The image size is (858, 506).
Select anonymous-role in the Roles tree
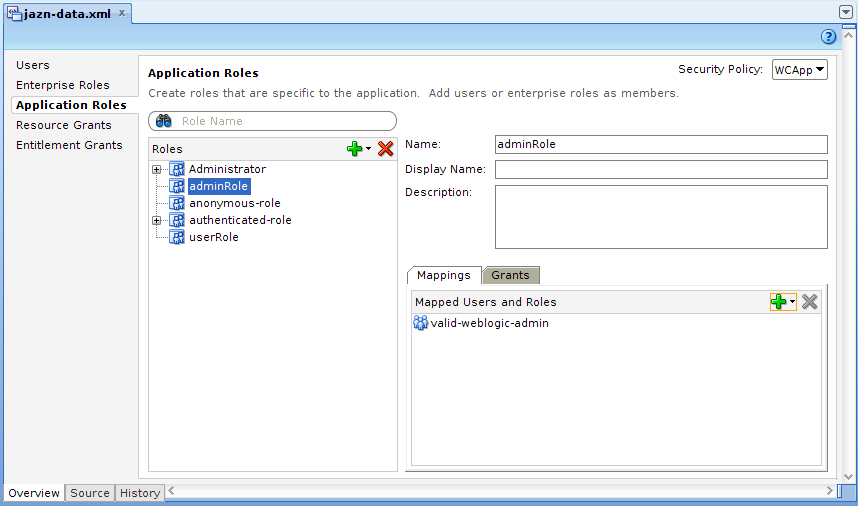pyautogui.click(x=234, y=203)
